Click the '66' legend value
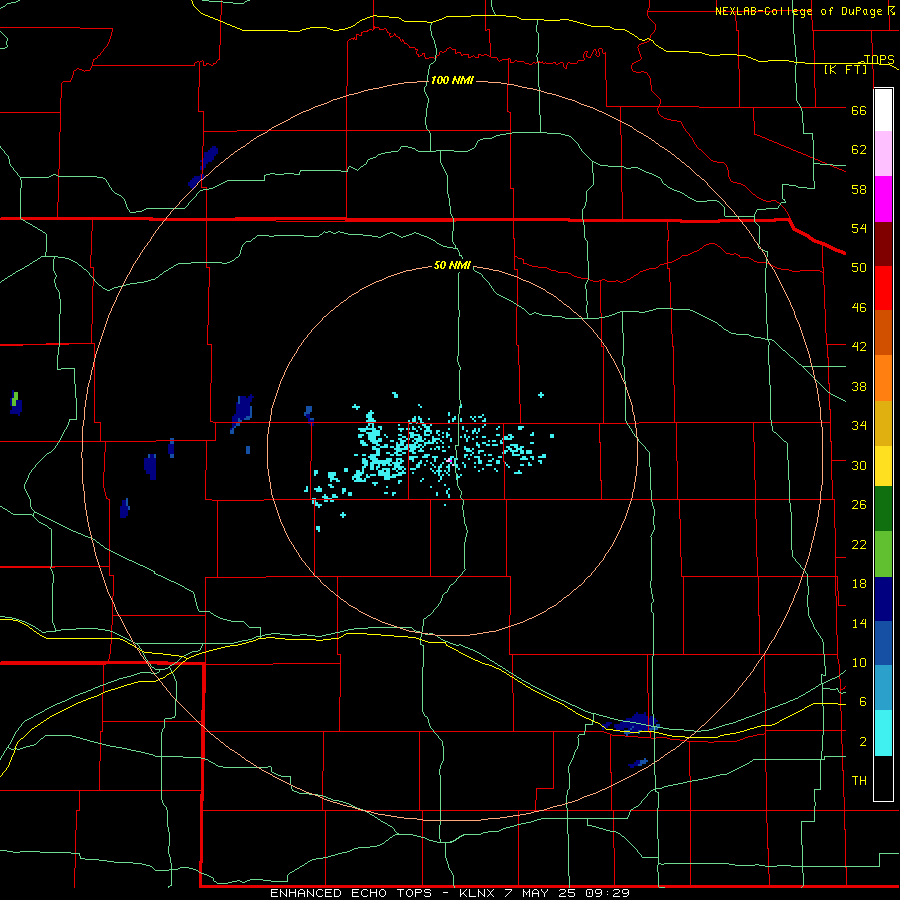This screenshot has width=900, height=900. click(859, 111)
